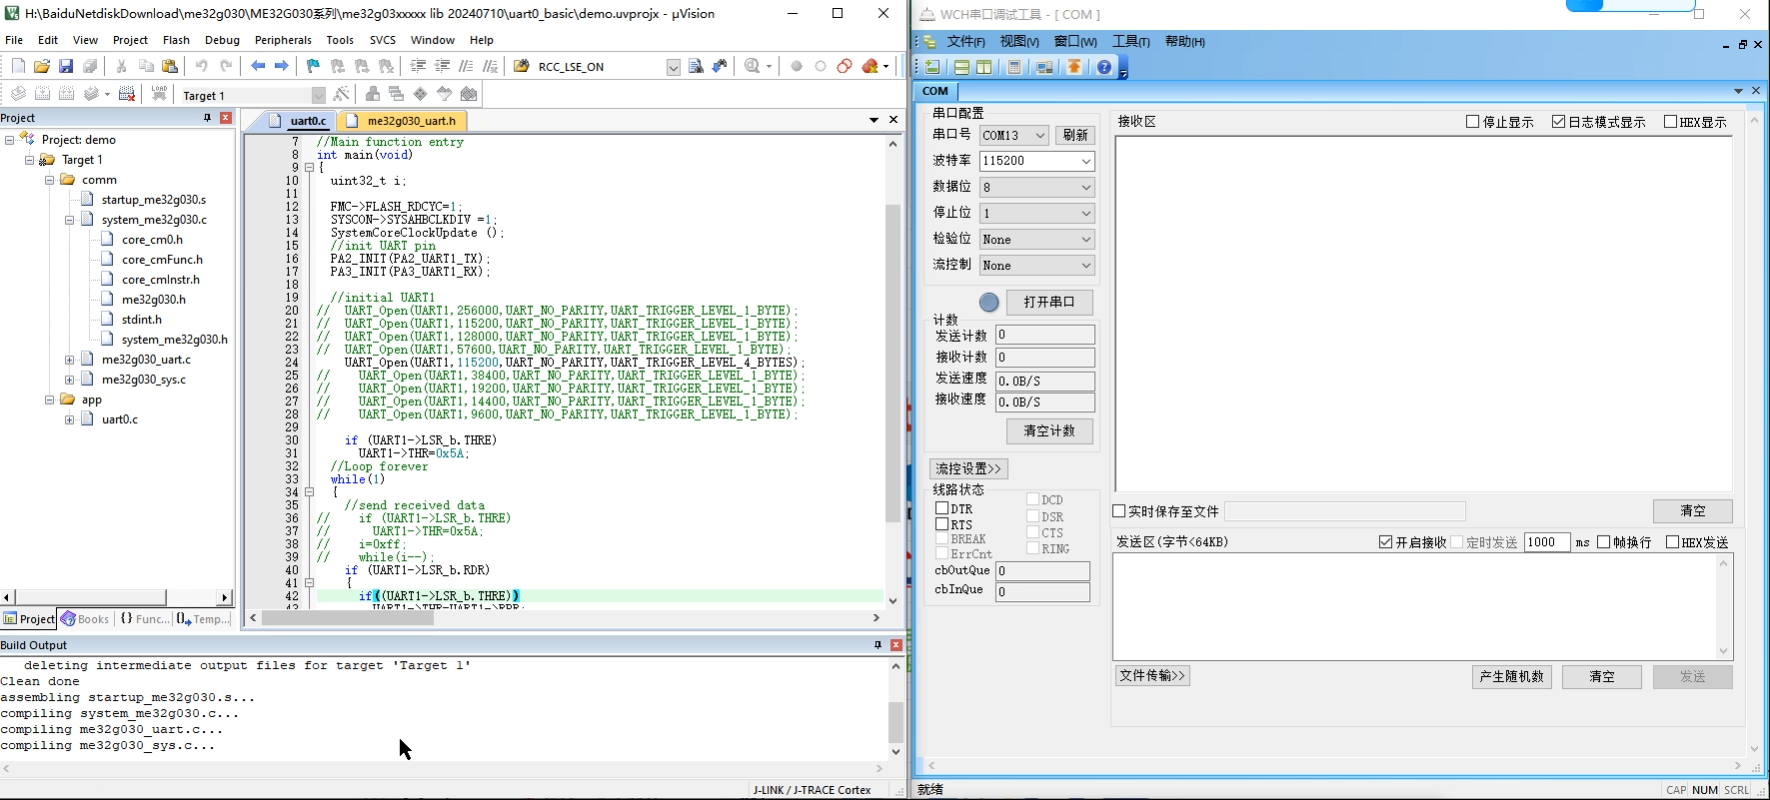This screenshot has width=1770, height=800.
Task: Click 刷新 button next to COM13
Action: [1075, 135]
